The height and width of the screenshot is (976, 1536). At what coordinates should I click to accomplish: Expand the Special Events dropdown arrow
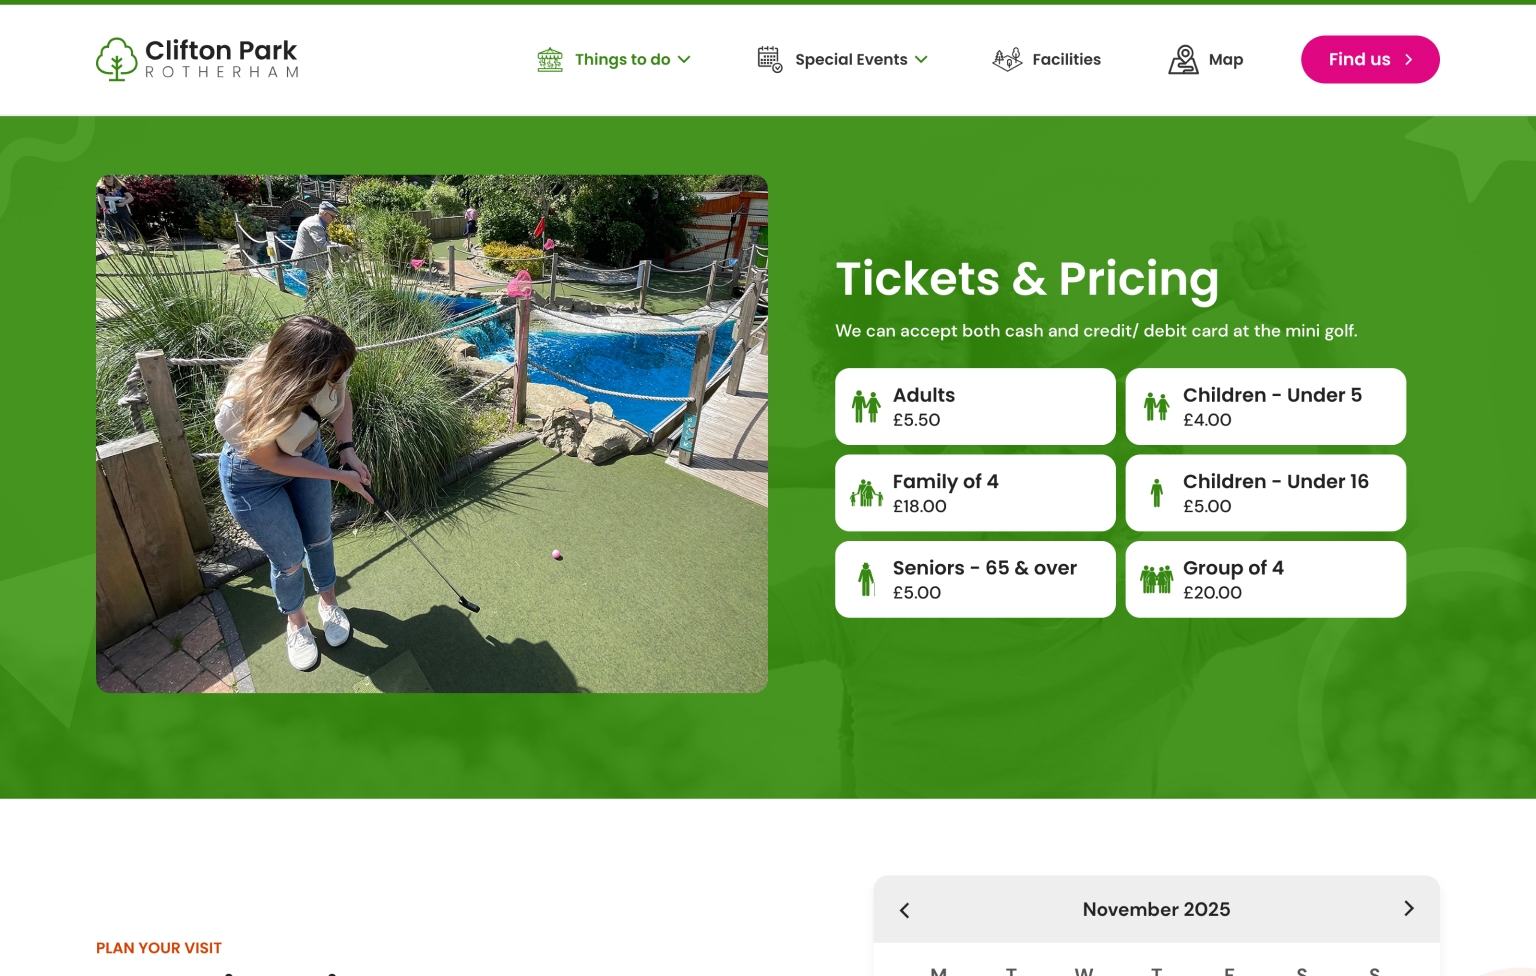pyautogui.click(x=921, y=60)
